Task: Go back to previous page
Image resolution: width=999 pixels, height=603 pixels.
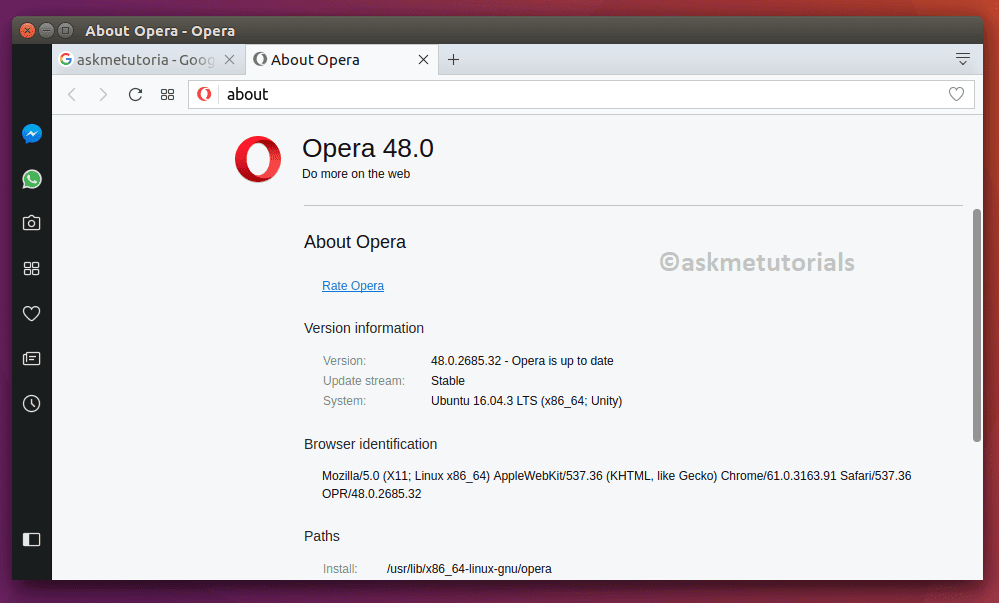Action: click(72, 95)
